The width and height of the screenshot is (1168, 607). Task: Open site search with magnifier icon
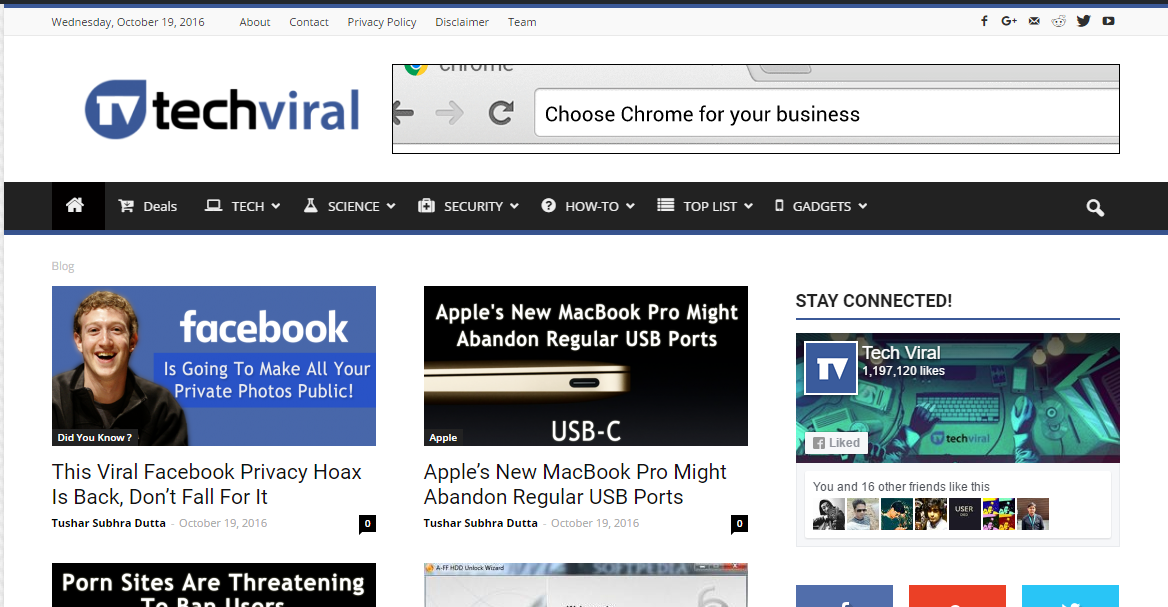1094,208
